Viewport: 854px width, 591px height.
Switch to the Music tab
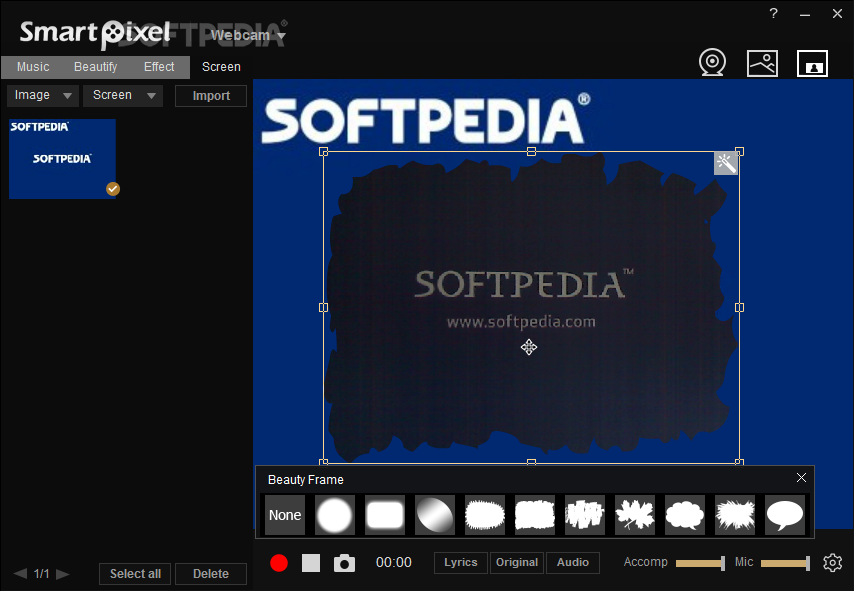click(x=33, y=67)
